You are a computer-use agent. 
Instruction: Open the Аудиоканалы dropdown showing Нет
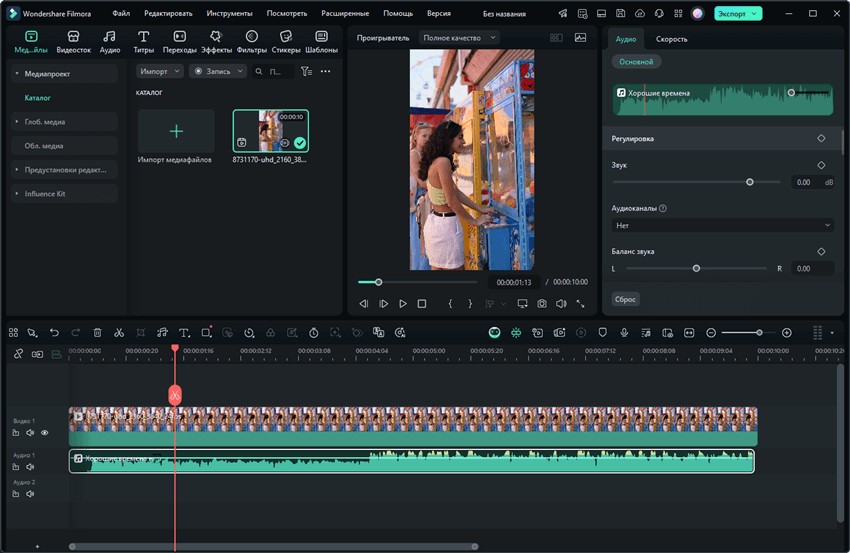[x=722, y=225]
